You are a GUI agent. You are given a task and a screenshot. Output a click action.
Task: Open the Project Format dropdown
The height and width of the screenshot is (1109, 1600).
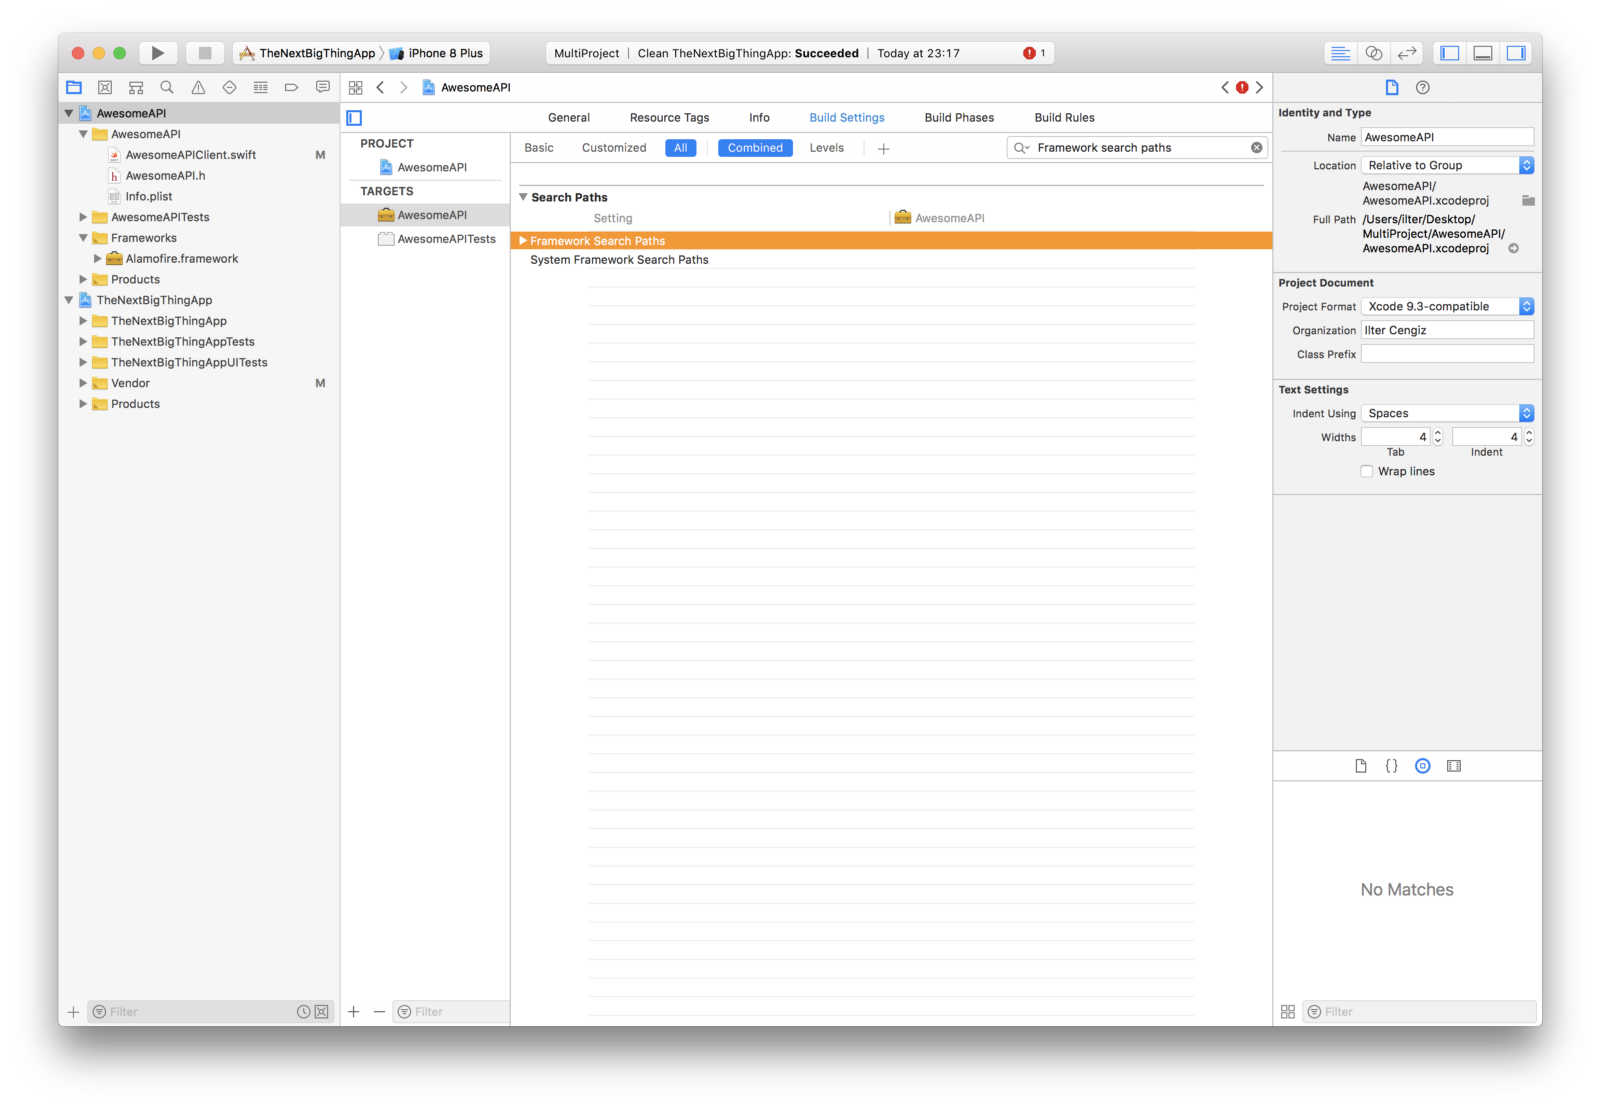pos(1447,306)
